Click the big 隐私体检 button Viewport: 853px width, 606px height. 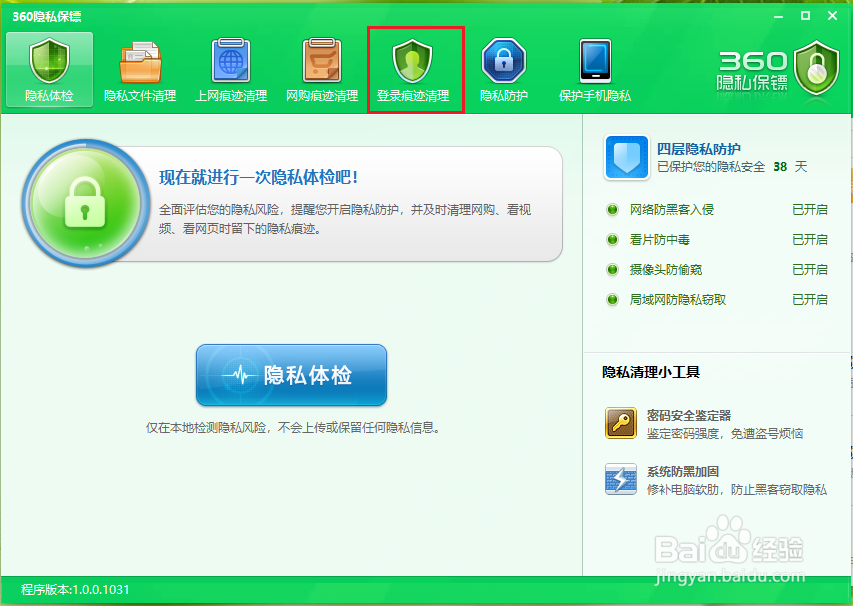coord(291,375)
